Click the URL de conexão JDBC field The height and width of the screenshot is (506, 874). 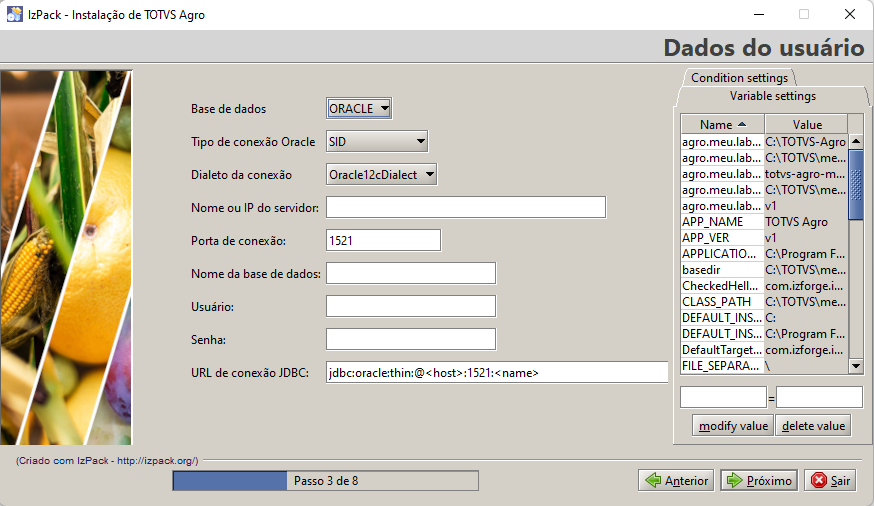pos(497,372)
